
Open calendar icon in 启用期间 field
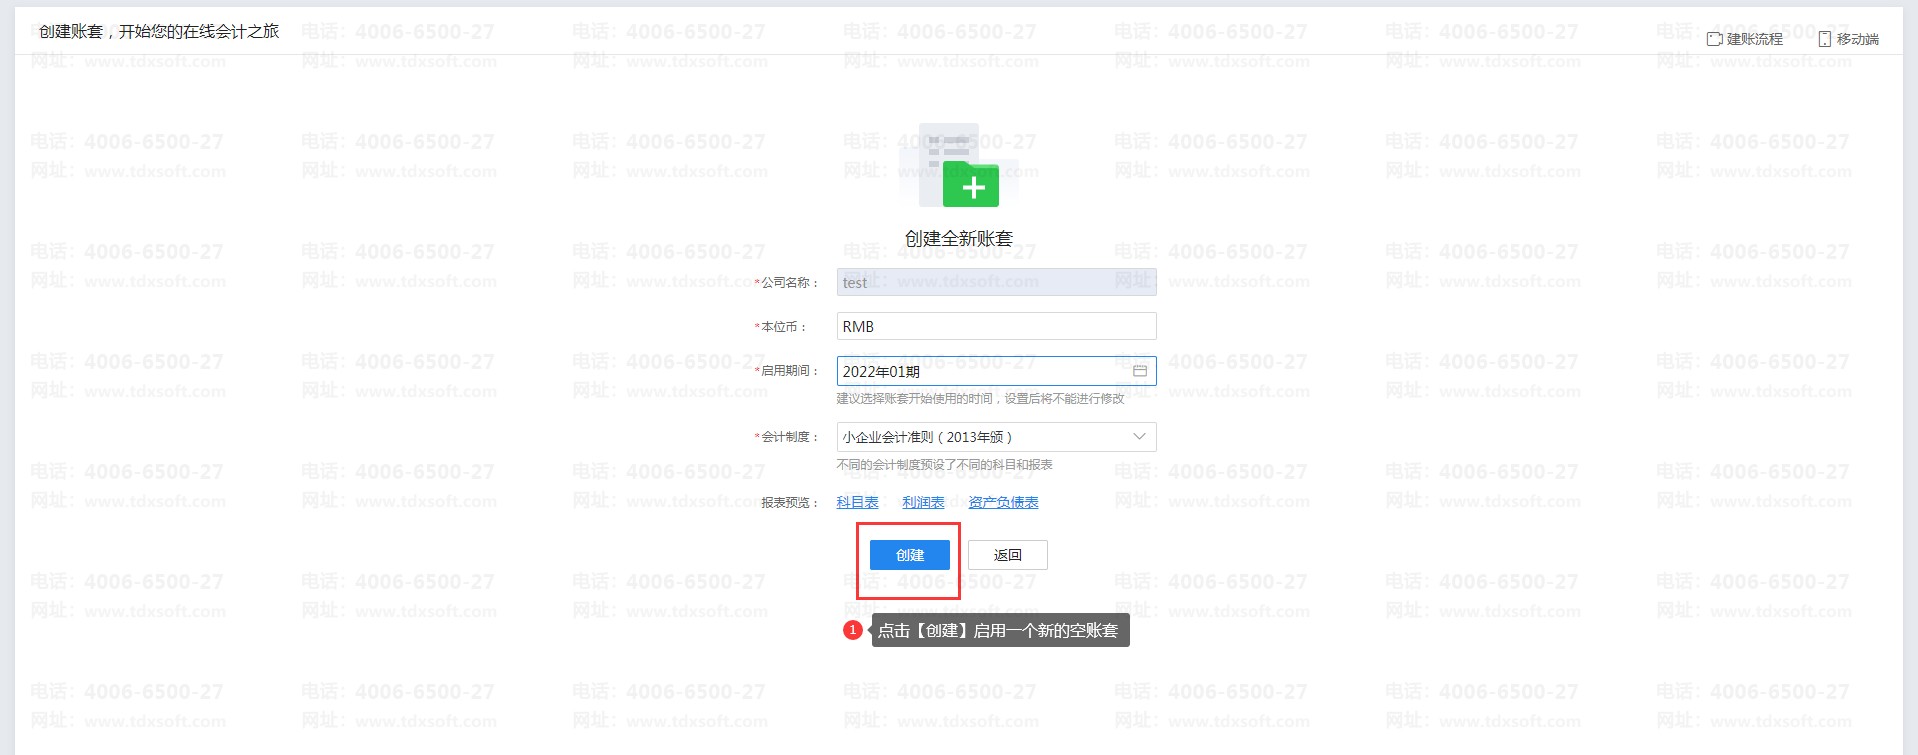tap(1139, 371)
